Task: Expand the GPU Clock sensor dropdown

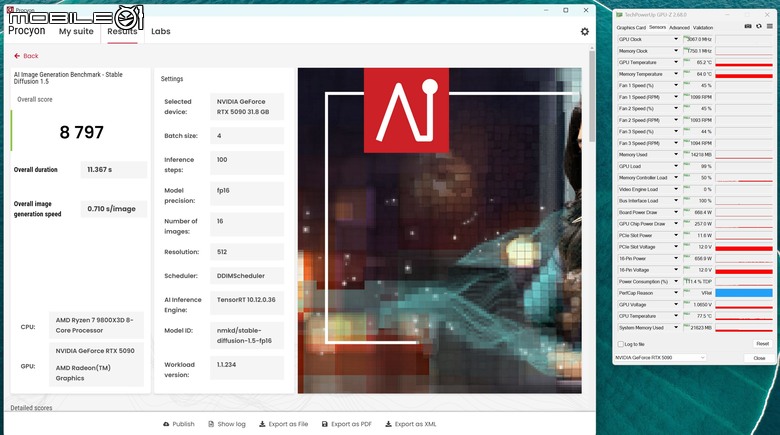Action: [676, 39]
